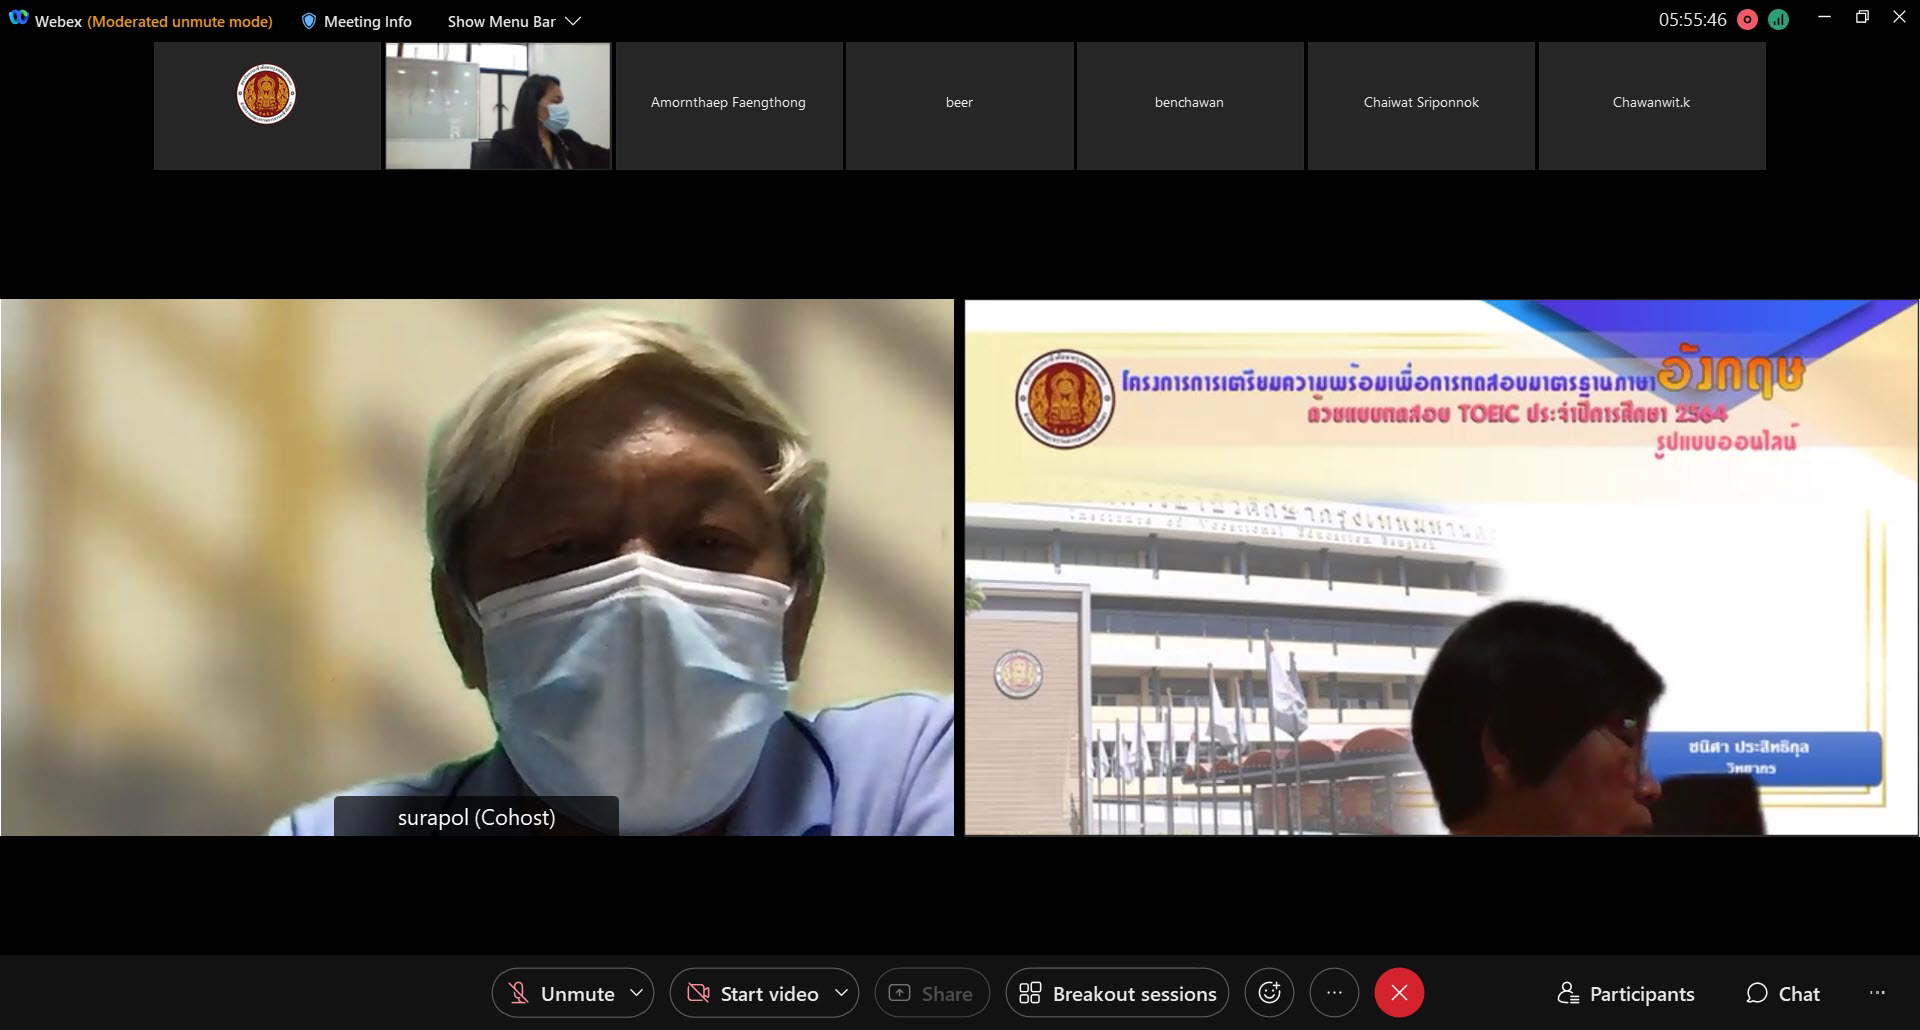Click the Share button
1920x1030 pixels.
931,993
